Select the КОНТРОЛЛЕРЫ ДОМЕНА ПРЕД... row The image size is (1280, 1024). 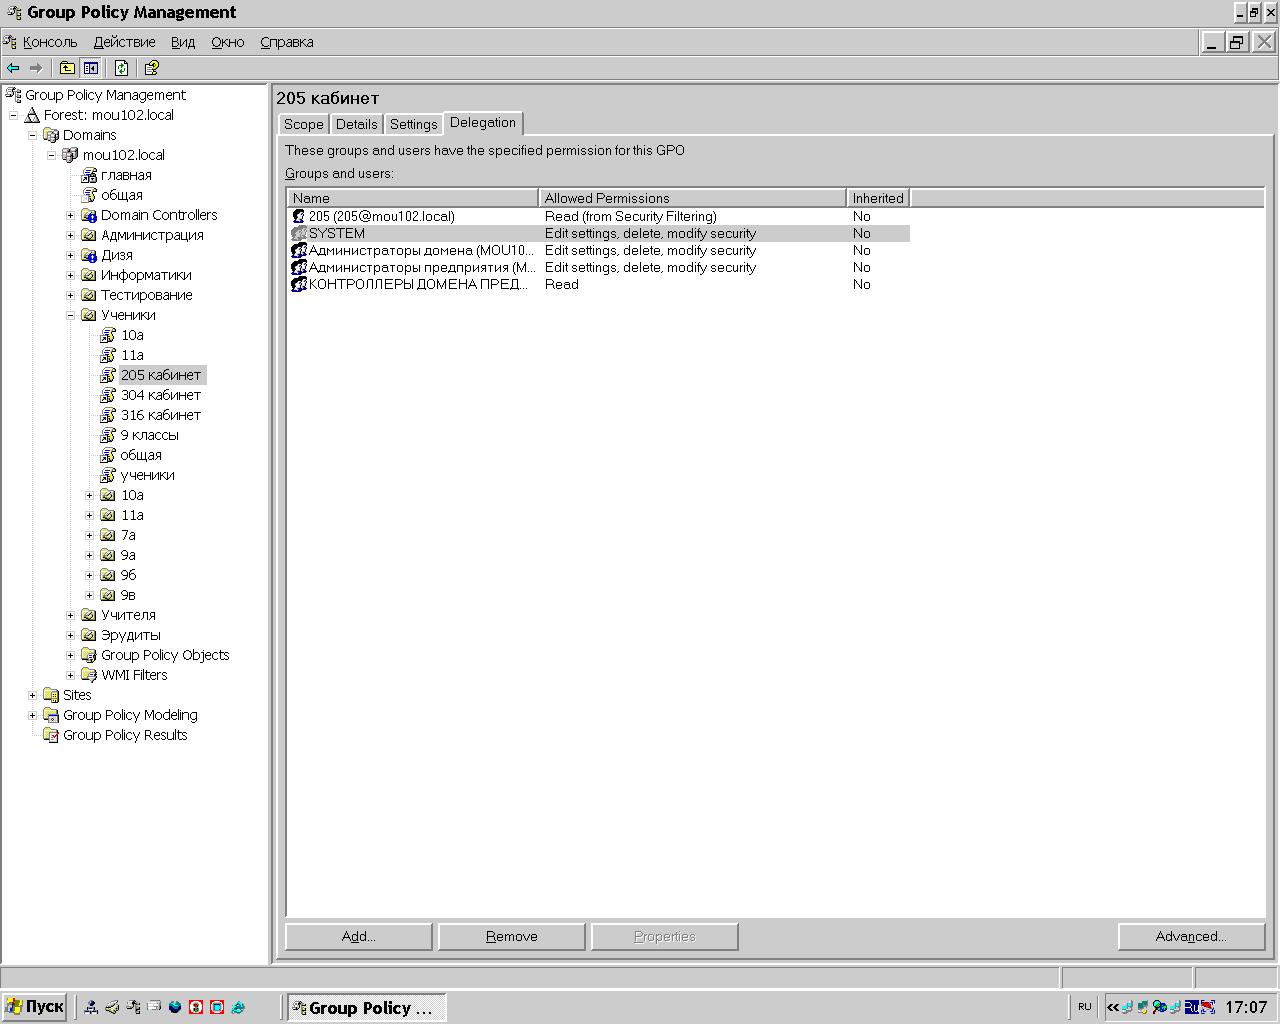[x=598, y=284]
